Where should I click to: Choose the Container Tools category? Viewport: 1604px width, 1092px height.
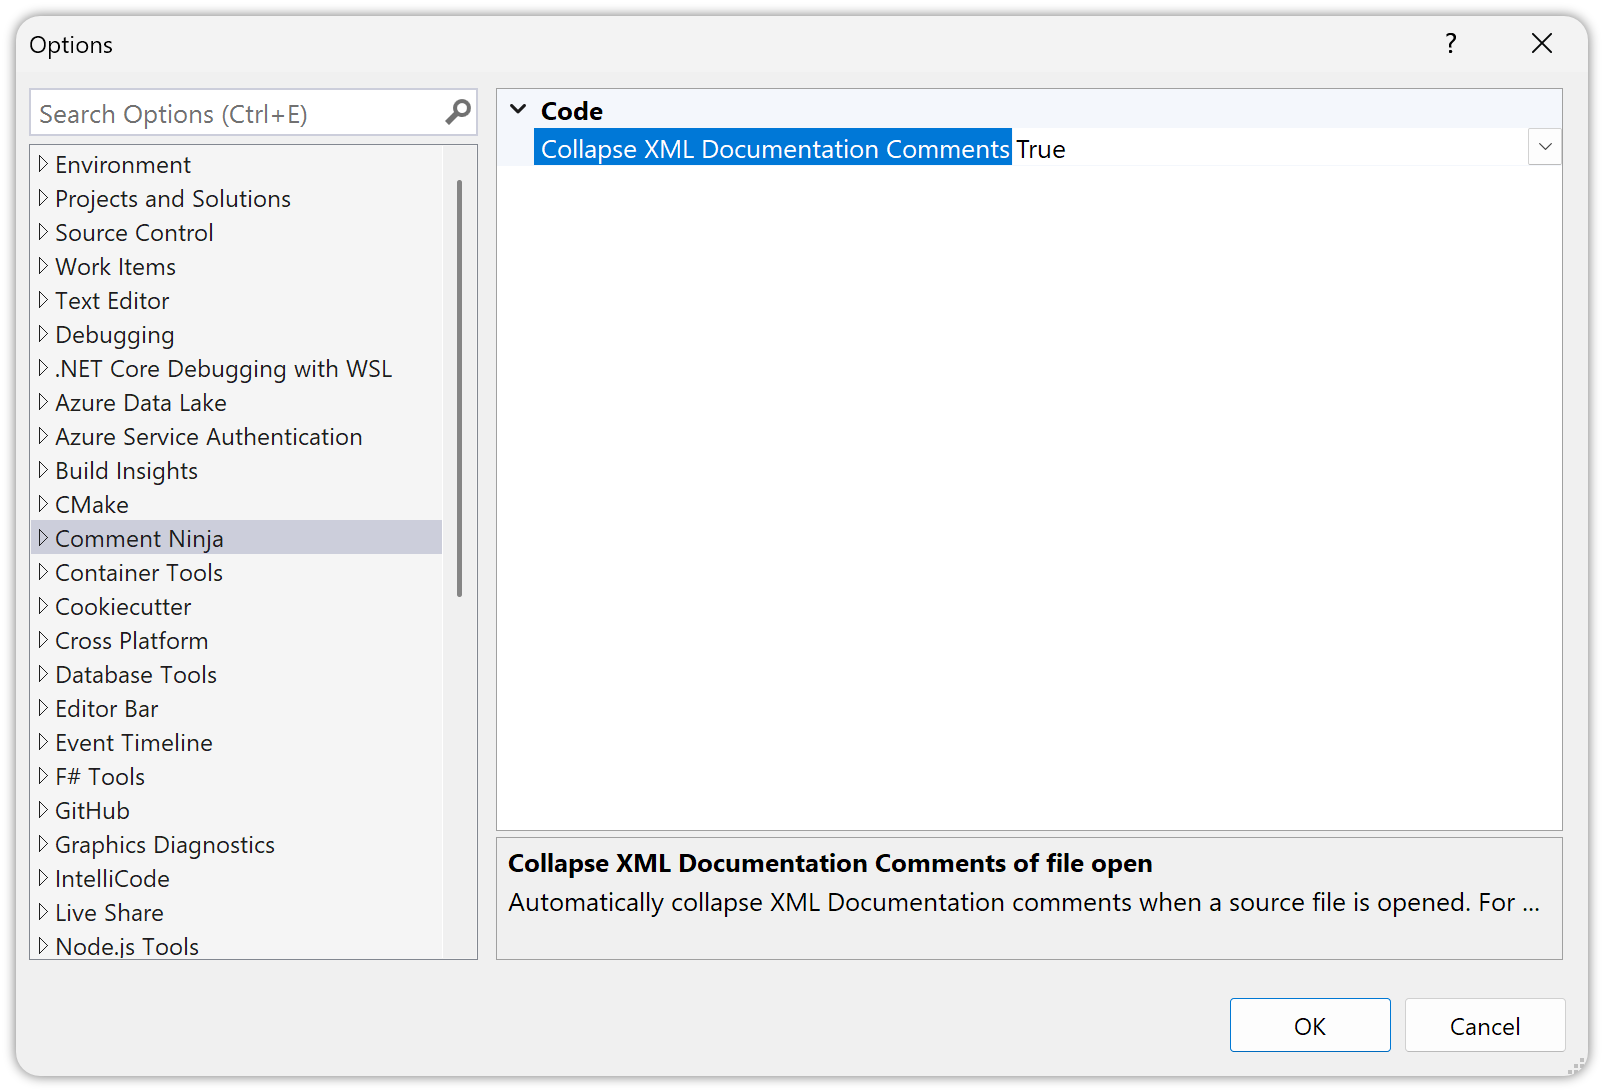coord(139,573)
